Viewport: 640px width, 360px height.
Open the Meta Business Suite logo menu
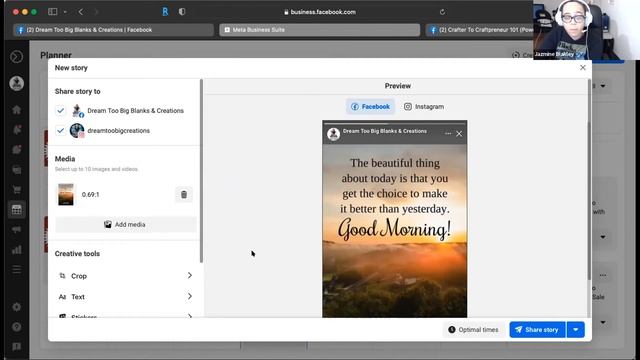coord(16,57)
